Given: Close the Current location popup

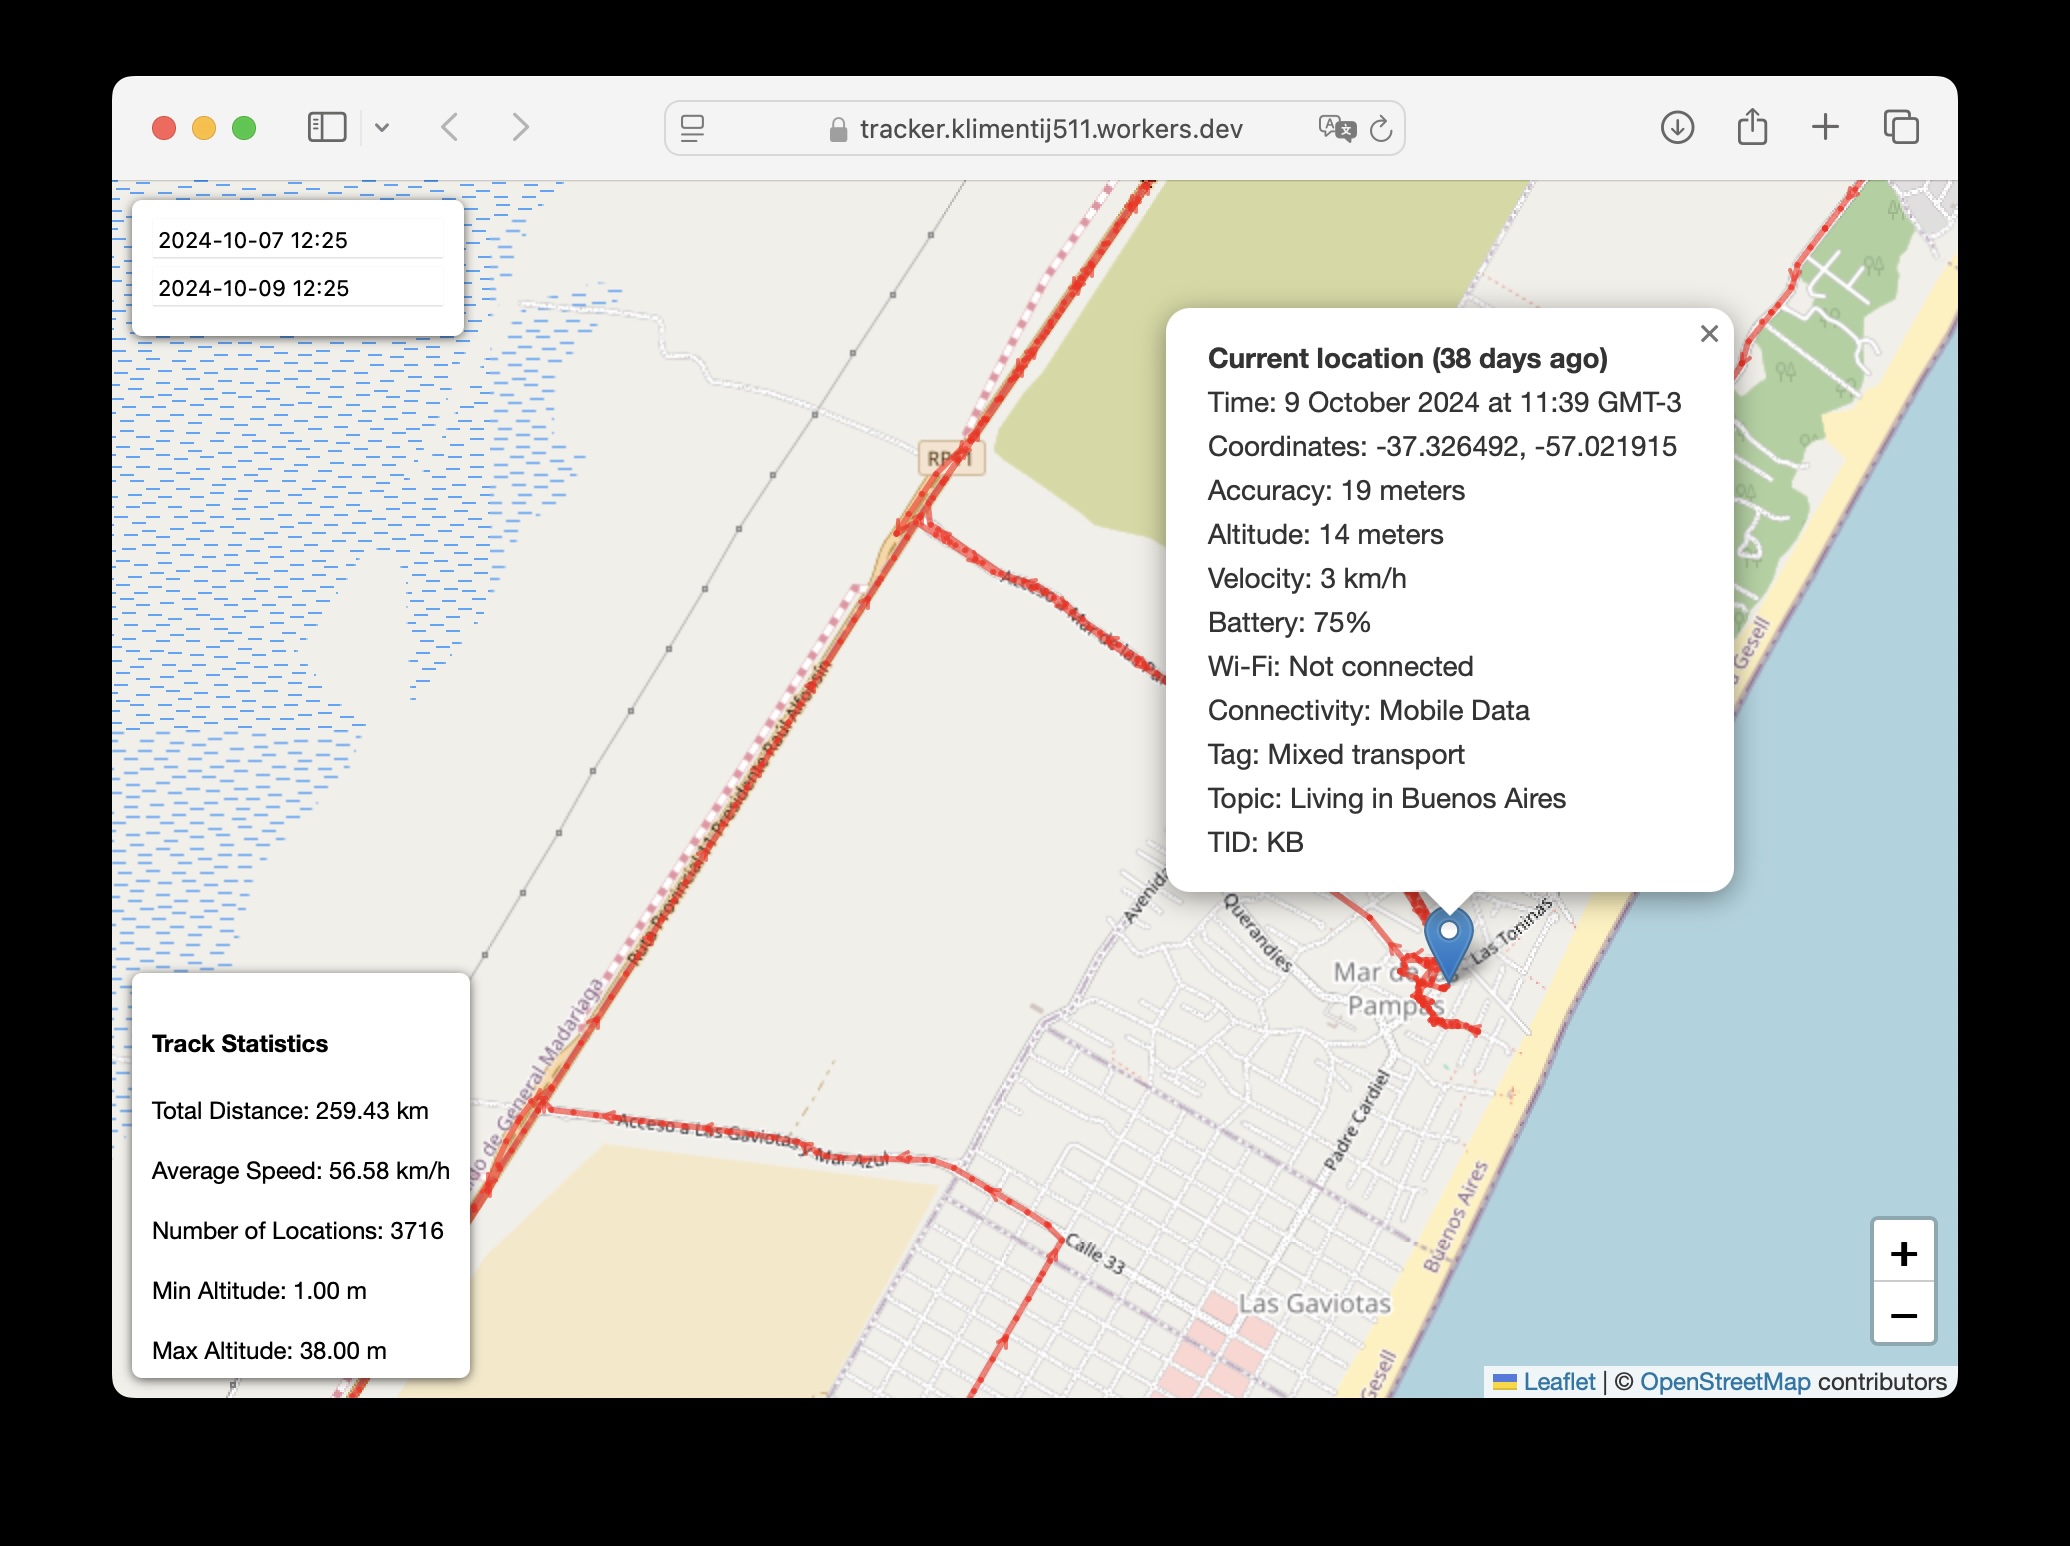Looking at the screenshot, I should coord(1709,334).
